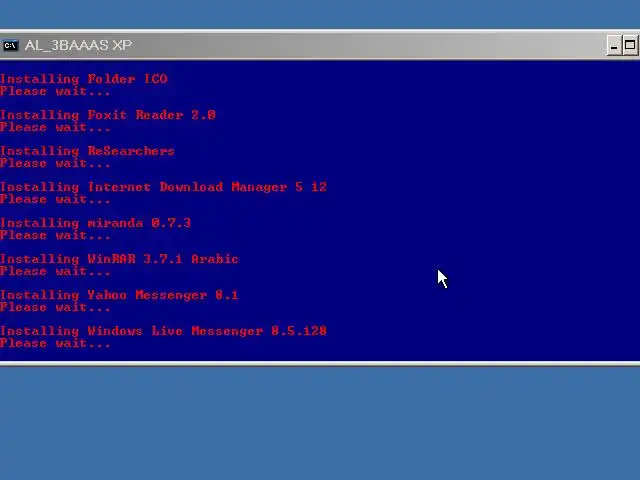
Task: Select the line 'Installing WinRAR 3.7.1 Arabic'
Action: [119, 259]
